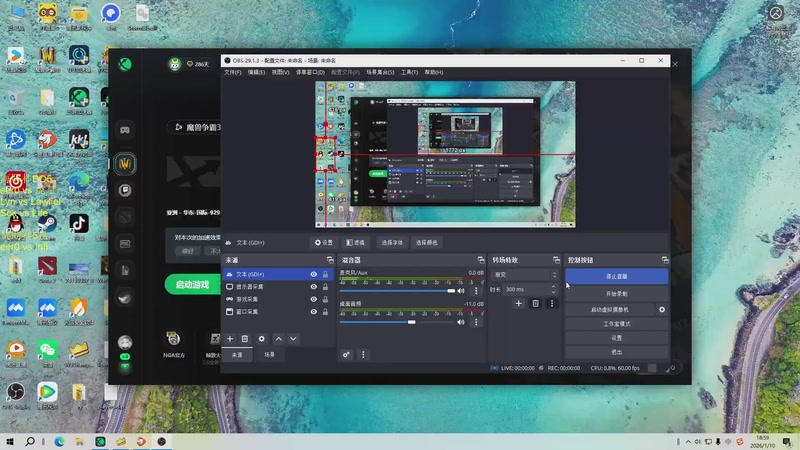Open TikTok icon on the desktop
800x450 pixels.
(79, 224)
